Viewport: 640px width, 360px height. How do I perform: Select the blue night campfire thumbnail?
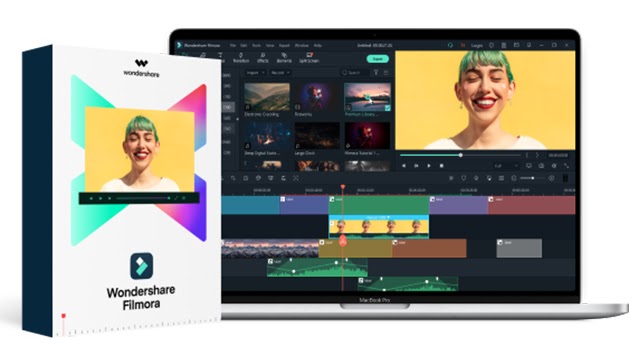point(267,136)
